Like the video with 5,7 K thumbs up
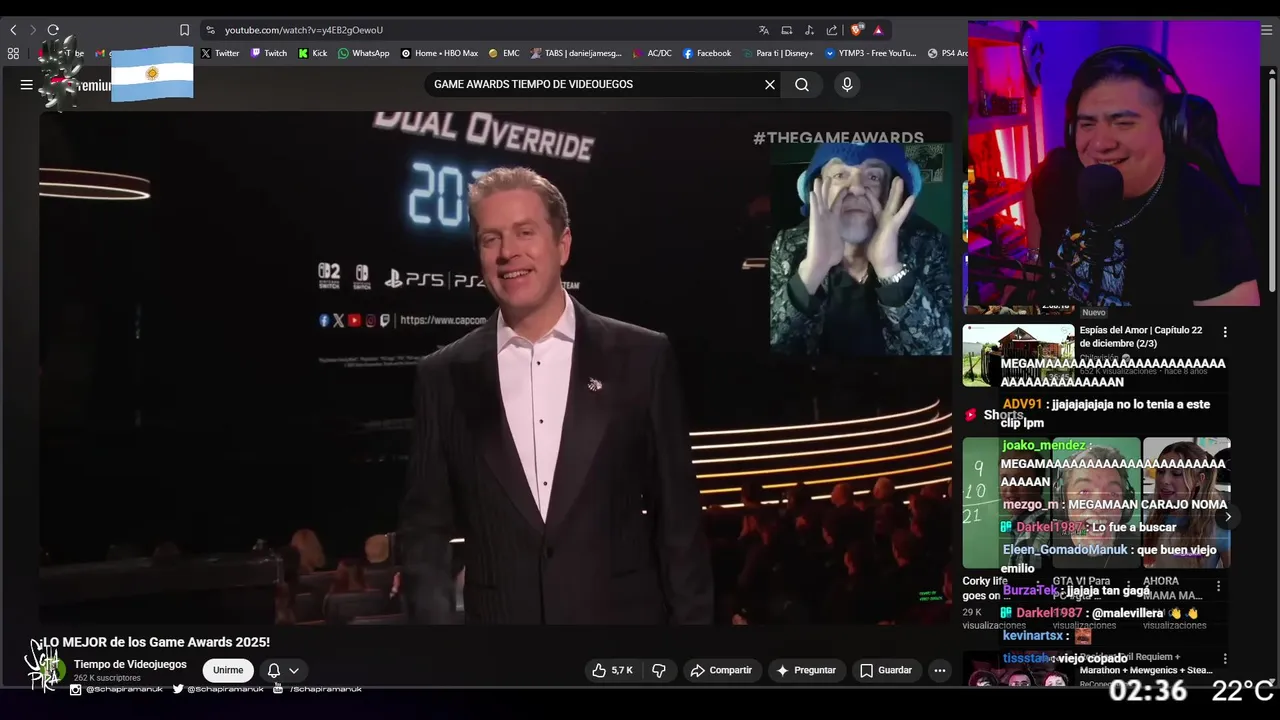 (612, 670)
